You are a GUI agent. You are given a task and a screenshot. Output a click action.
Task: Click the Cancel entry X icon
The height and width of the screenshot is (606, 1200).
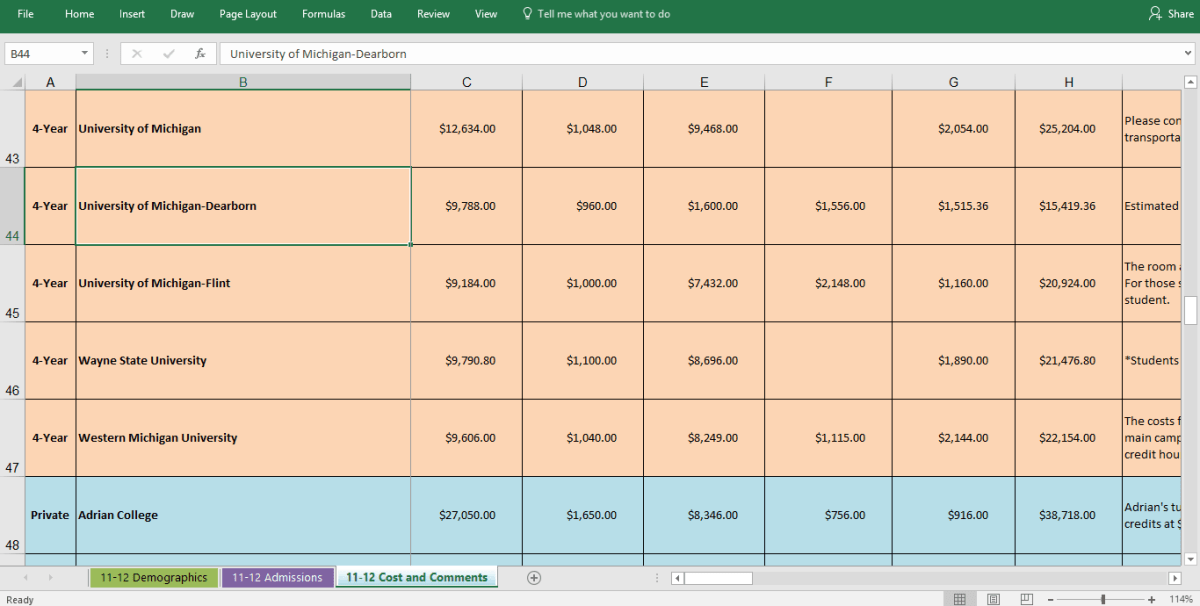[x=137, y=54]
